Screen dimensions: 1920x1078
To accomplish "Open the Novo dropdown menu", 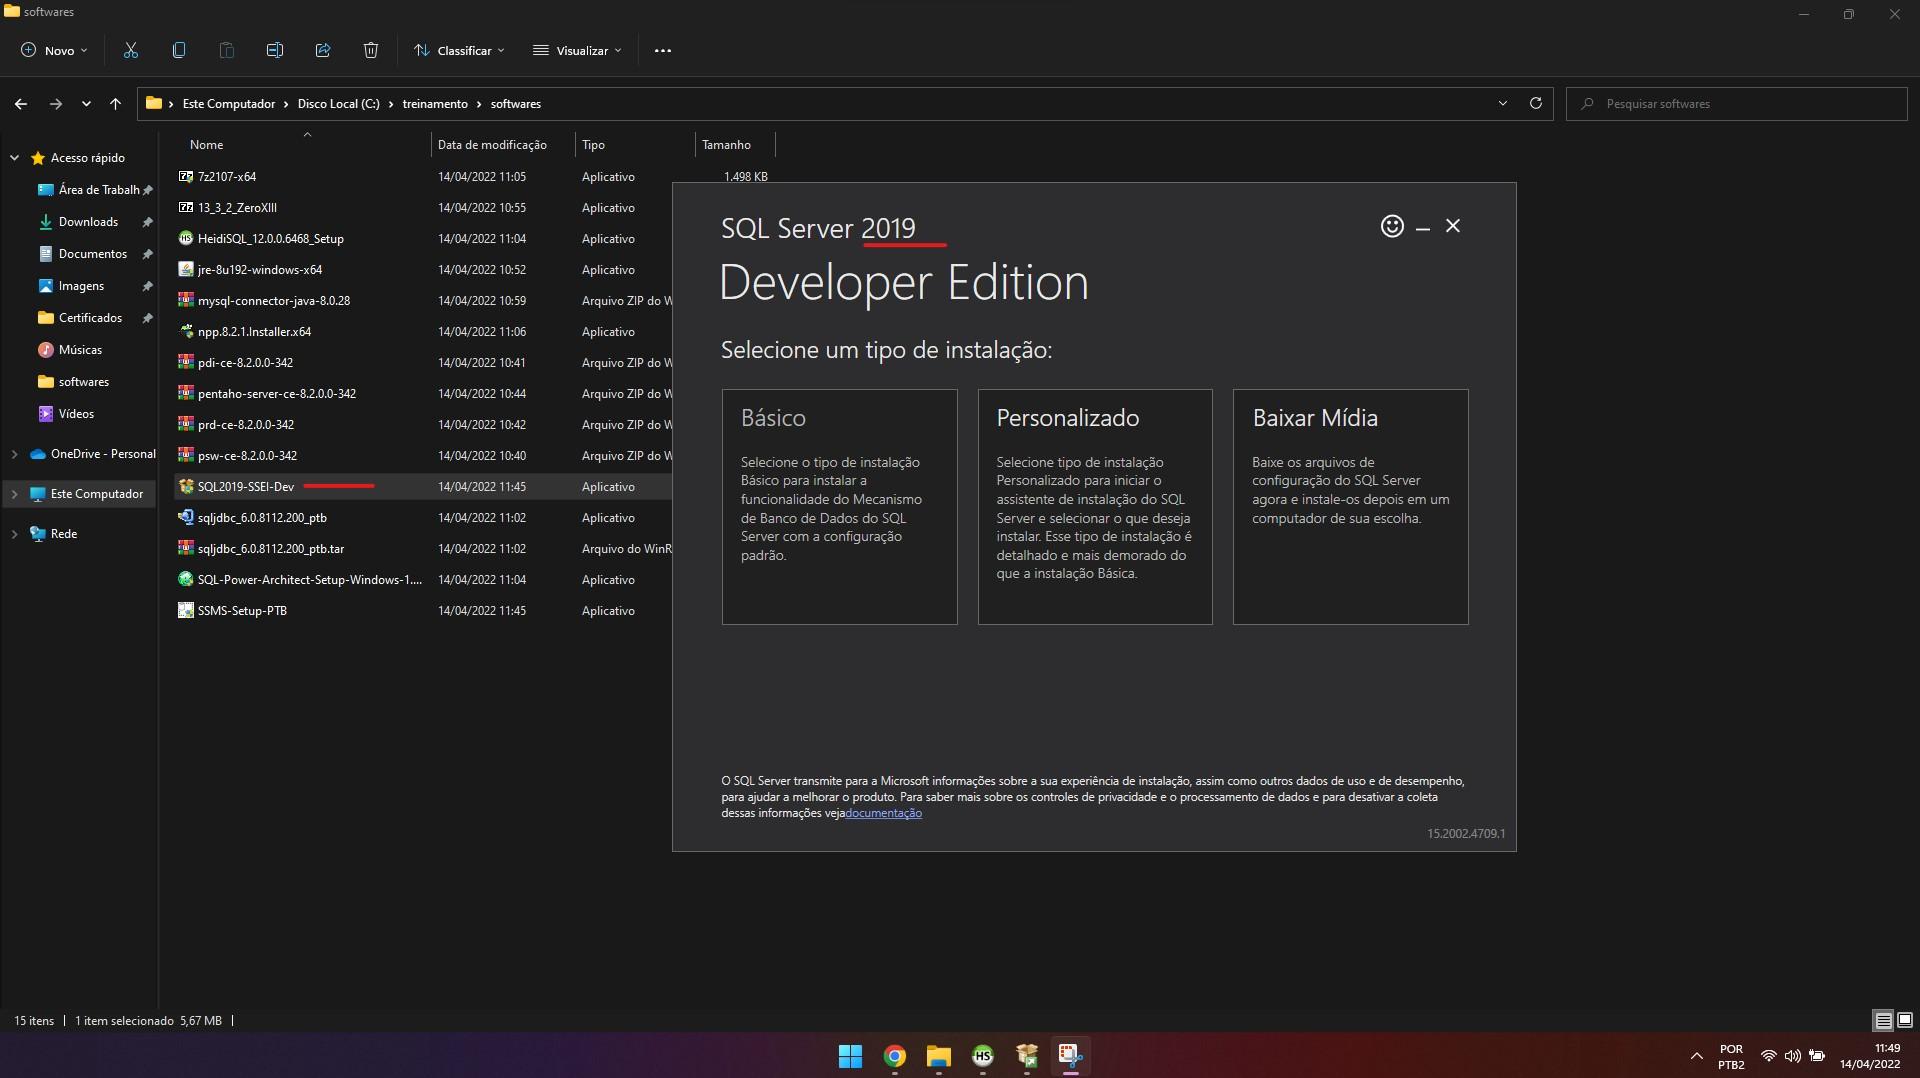I will pyautogui.click(x=55, y=50).
